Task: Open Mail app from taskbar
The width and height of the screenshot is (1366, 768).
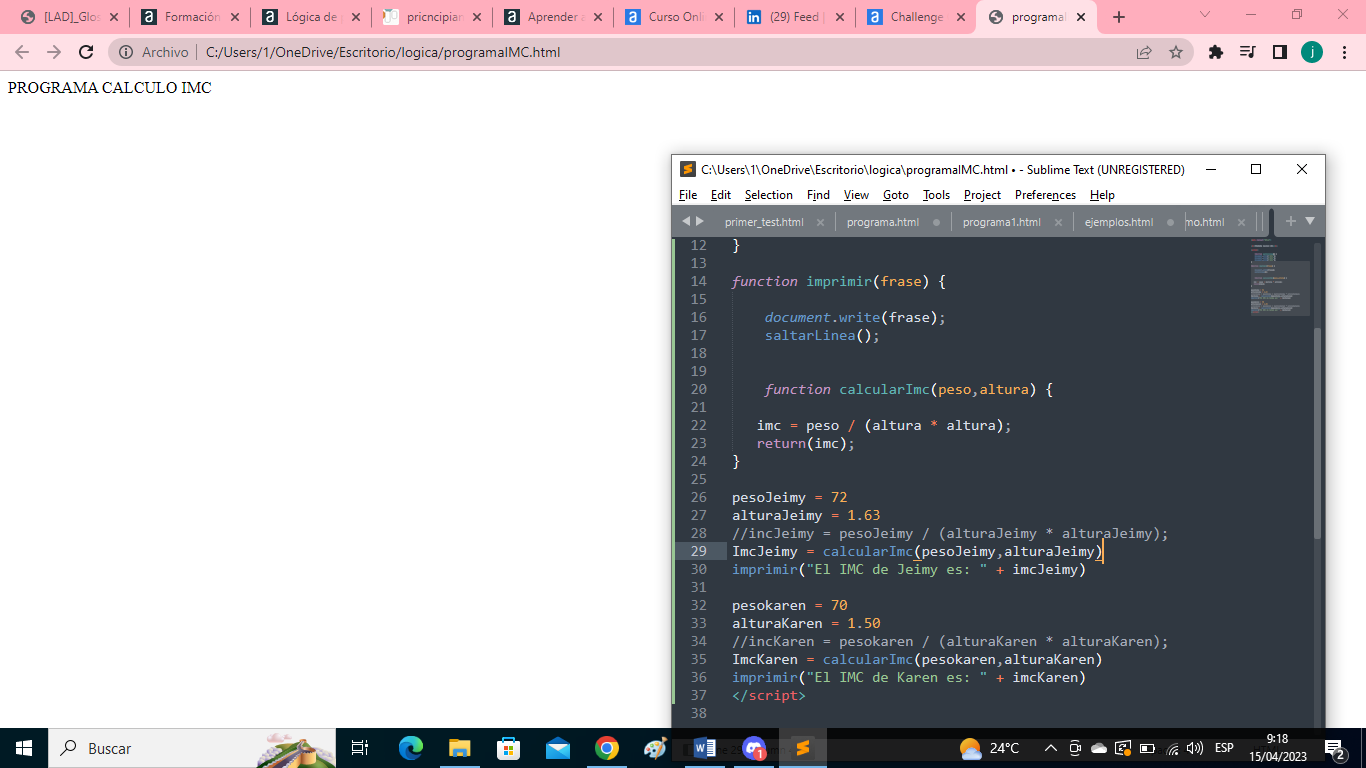Action: click(x=557, y=748)
